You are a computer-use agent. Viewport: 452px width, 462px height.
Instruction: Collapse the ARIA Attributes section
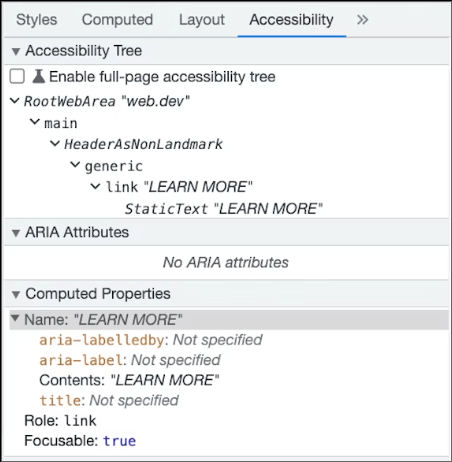pyautogui.click(x=16, y=233)
